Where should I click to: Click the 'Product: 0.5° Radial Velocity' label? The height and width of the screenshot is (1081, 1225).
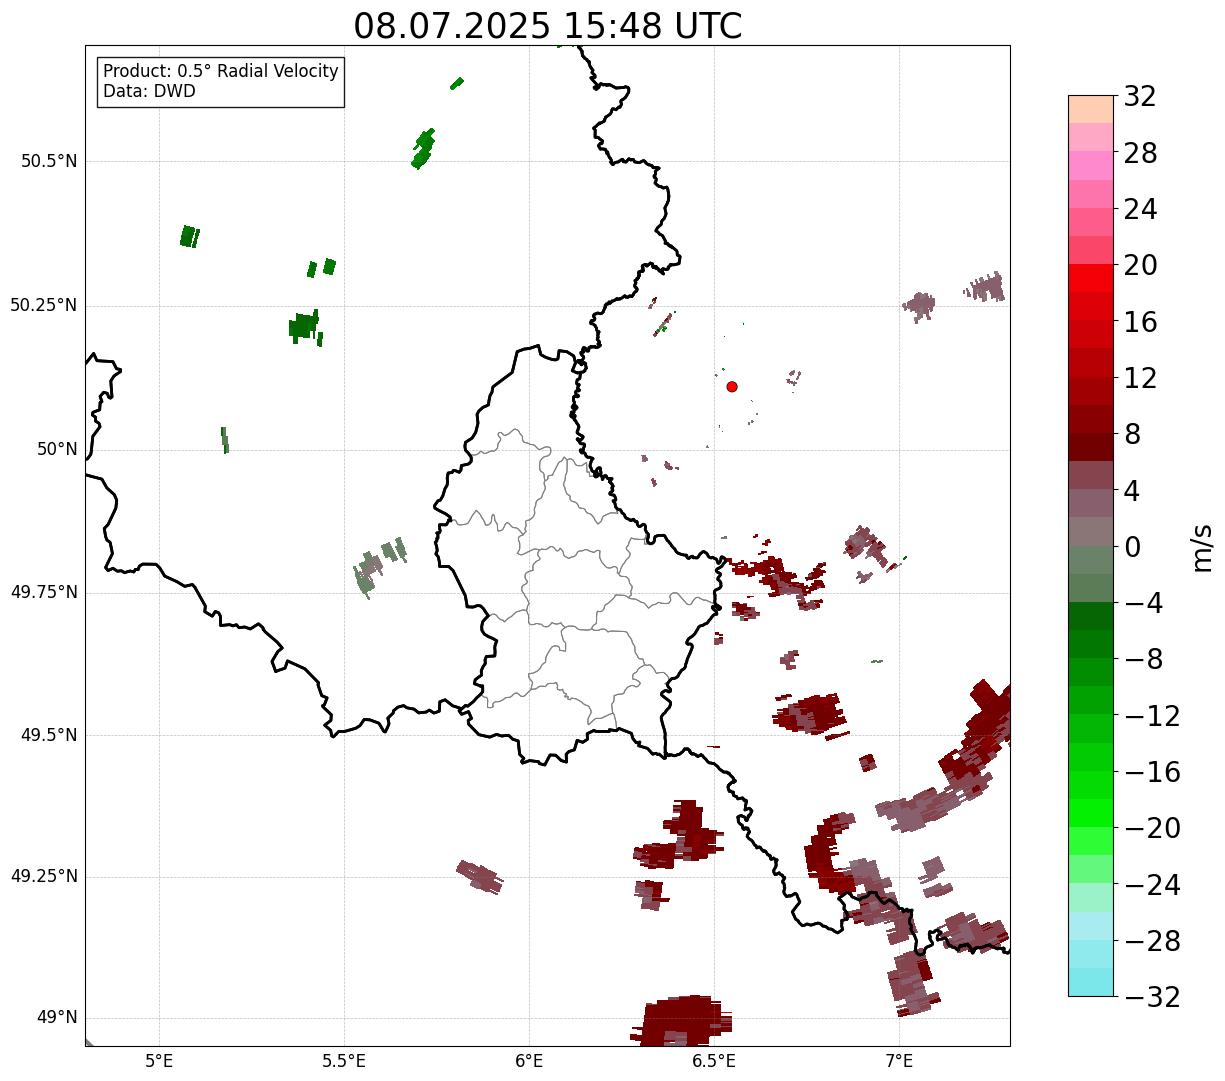tap(221, 72)
